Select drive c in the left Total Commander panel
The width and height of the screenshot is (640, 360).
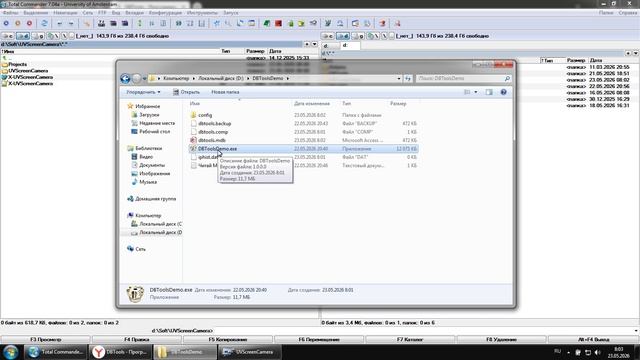[8, 36]
